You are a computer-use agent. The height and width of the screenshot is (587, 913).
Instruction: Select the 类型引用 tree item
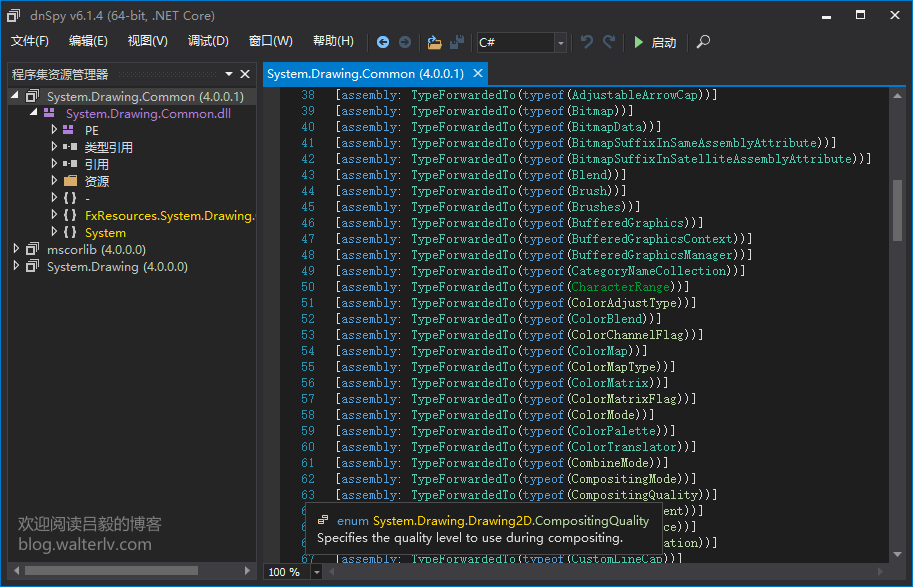108,147
